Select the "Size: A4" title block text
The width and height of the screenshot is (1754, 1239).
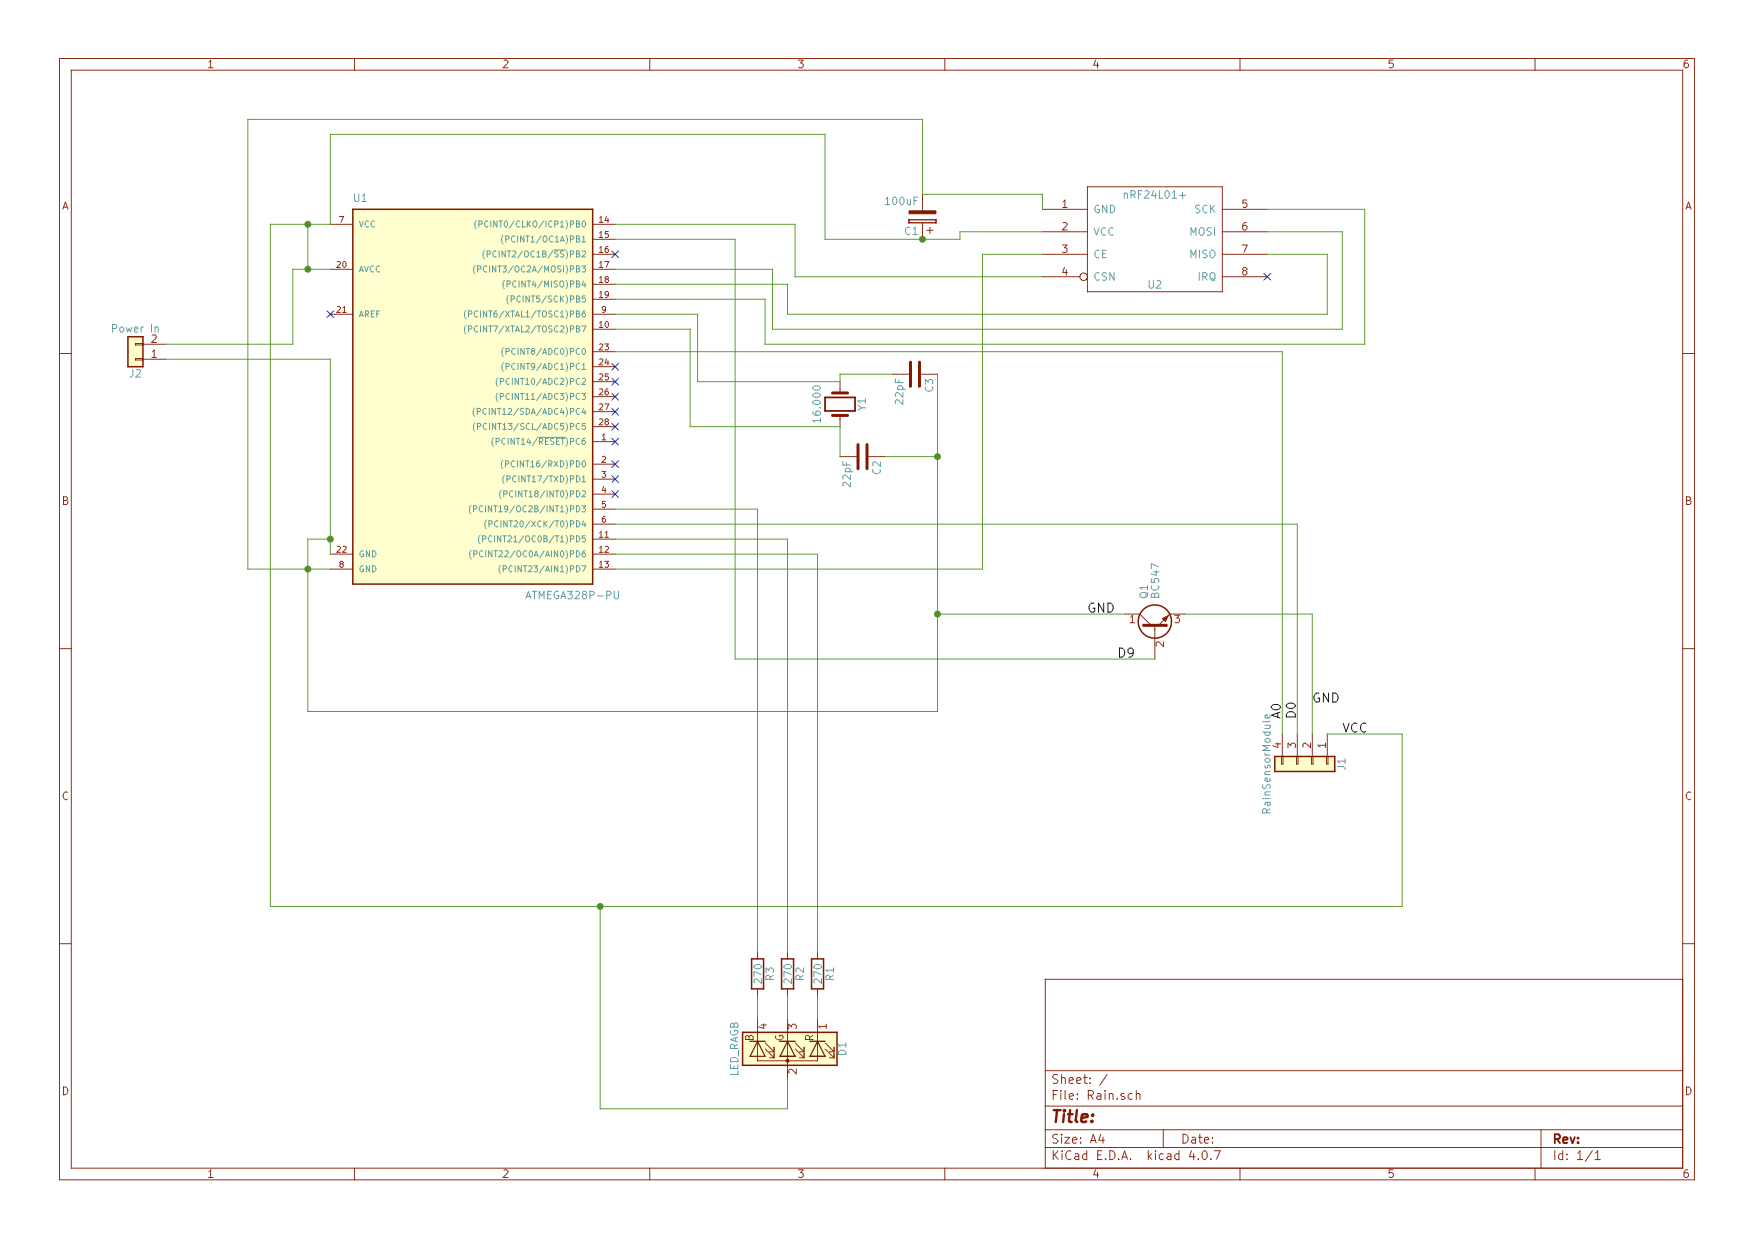point(1078,1139)
